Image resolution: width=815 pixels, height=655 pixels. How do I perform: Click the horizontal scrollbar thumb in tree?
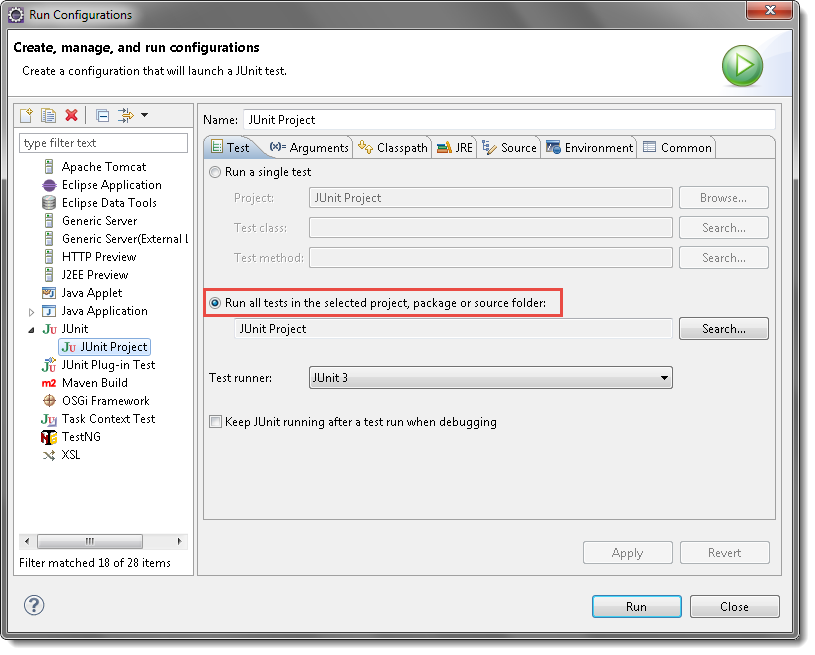click(90, 542)
